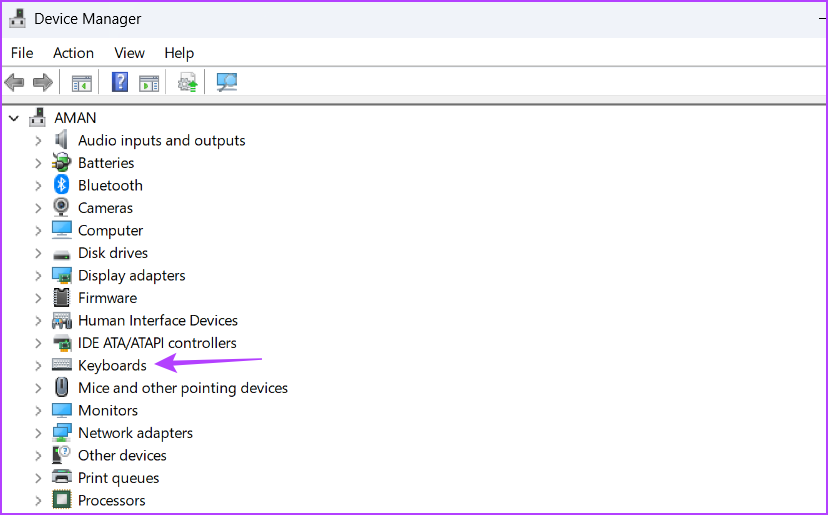Viewport: 828px width, 515px height.
Task: Expand the Keyboards category
Action: click(38, 366)
